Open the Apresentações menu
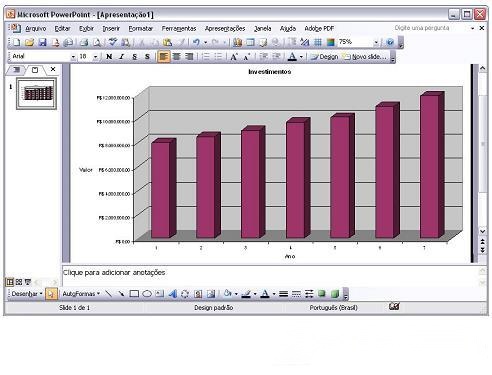The image size is (492, 375). 225,29
